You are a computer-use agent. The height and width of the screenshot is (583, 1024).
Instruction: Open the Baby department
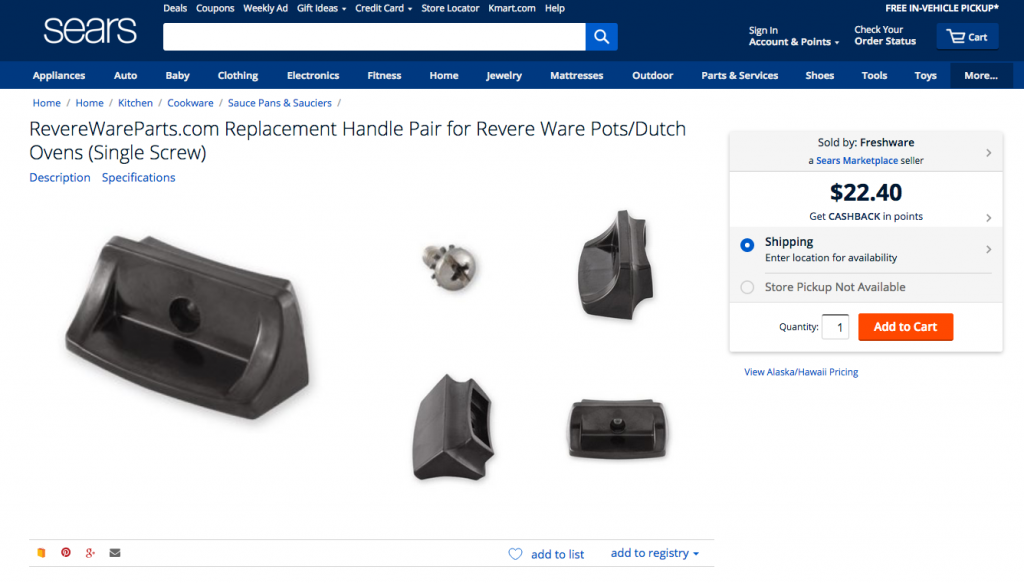click(x=177, y=76)
